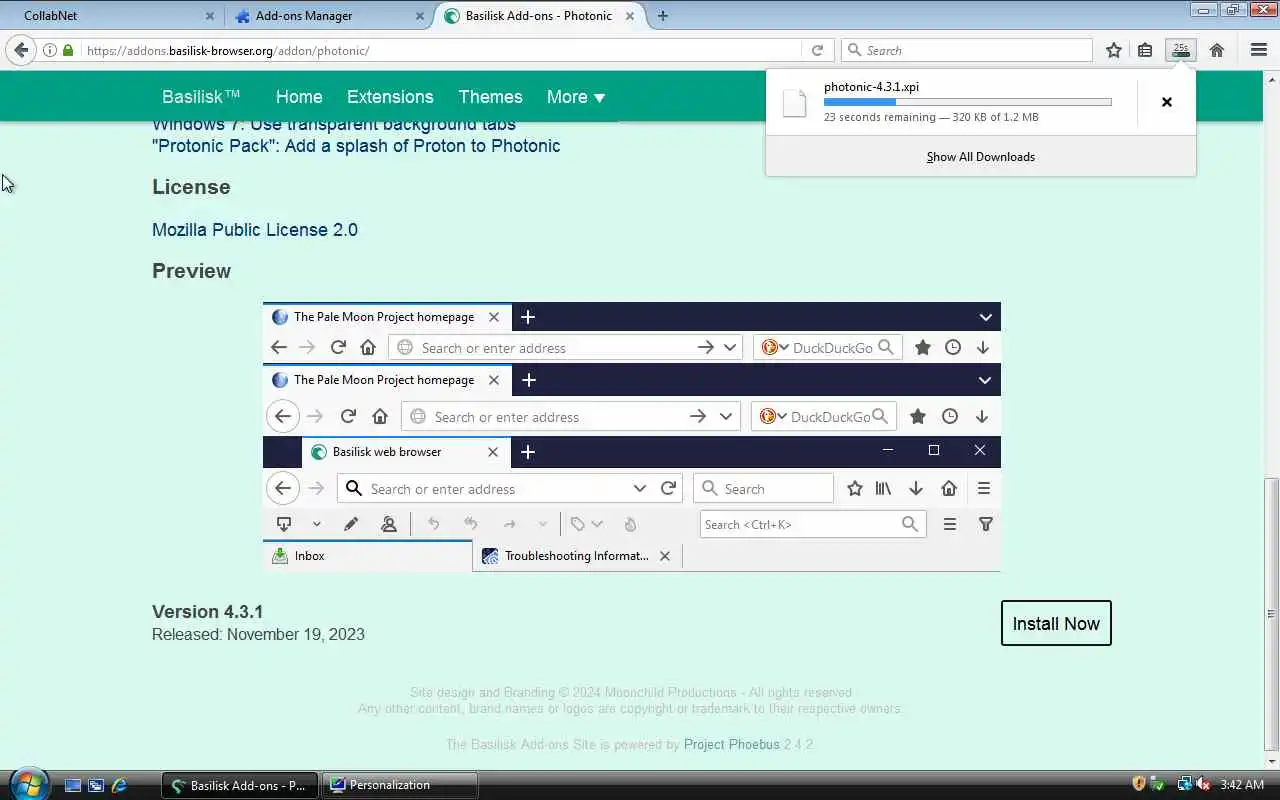The image size is (1280, 800).
Task: Switch to Basilisk Add-ons taskbar button
Action: pyautogui.click(x=240, y=785)
